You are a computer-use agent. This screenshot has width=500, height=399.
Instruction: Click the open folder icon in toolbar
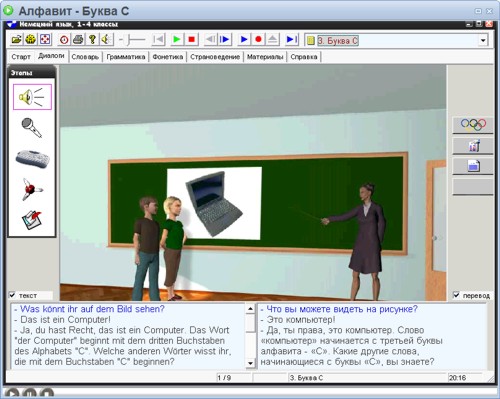16,40
